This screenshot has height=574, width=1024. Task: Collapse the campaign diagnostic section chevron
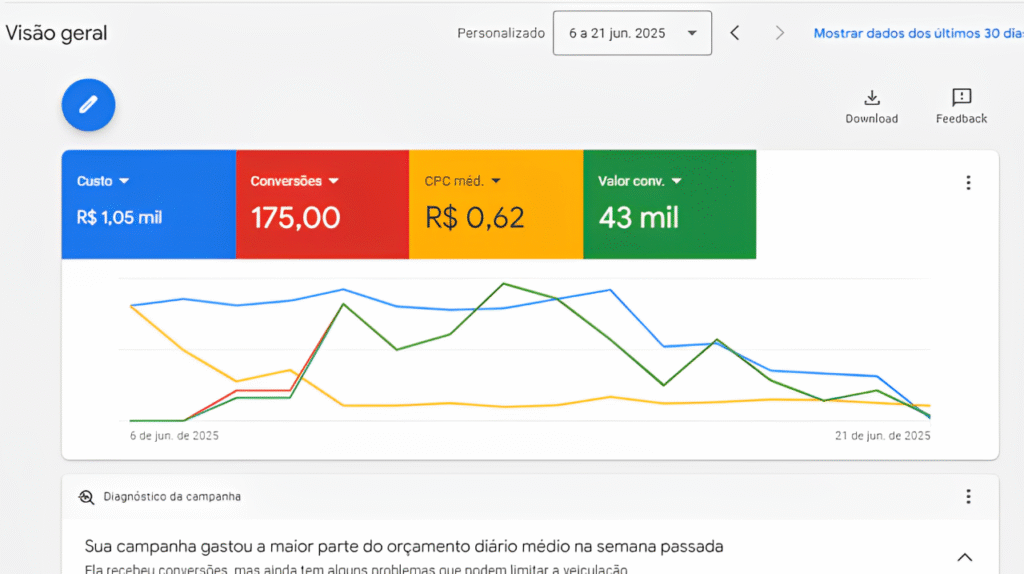coord(965,557)
